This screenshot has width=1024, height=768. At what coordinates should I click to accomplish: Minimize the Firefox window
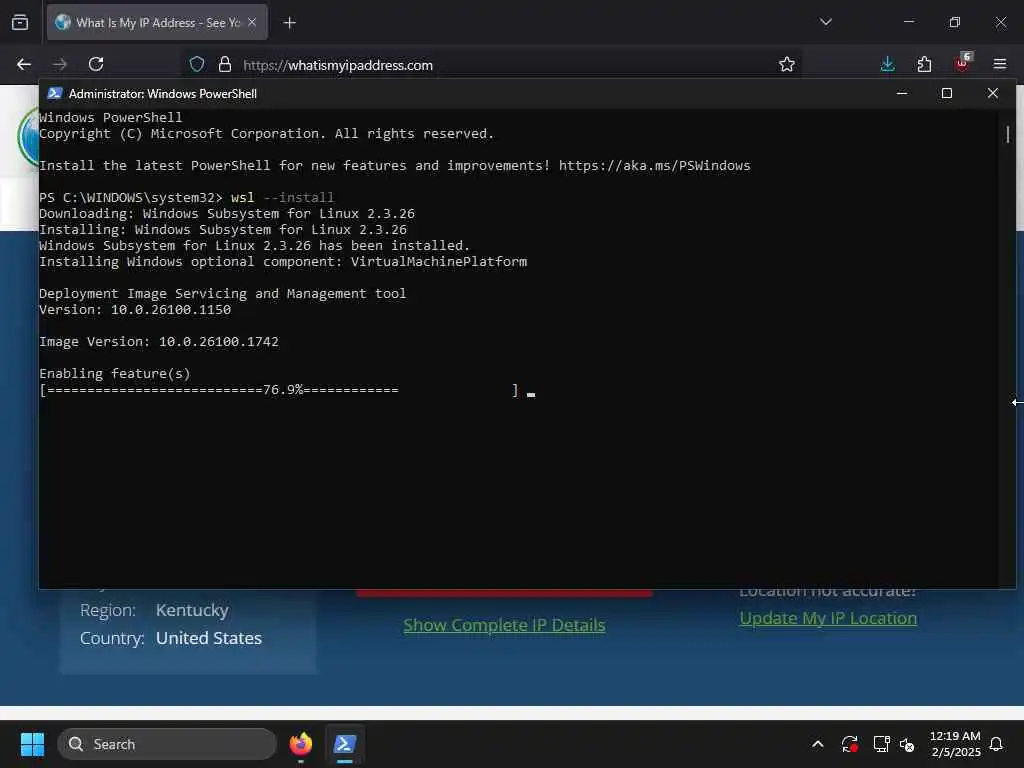908,22
